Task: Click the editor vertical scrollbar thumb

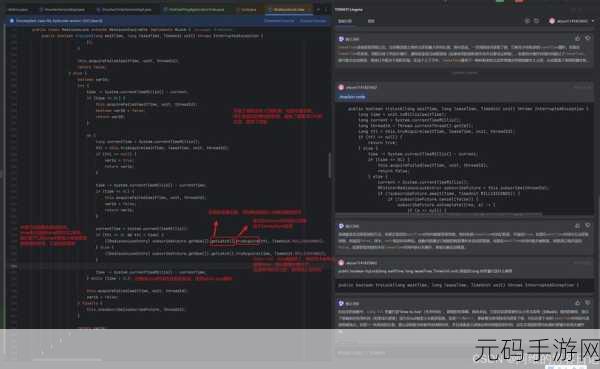Action: click(x=329, y=165)
